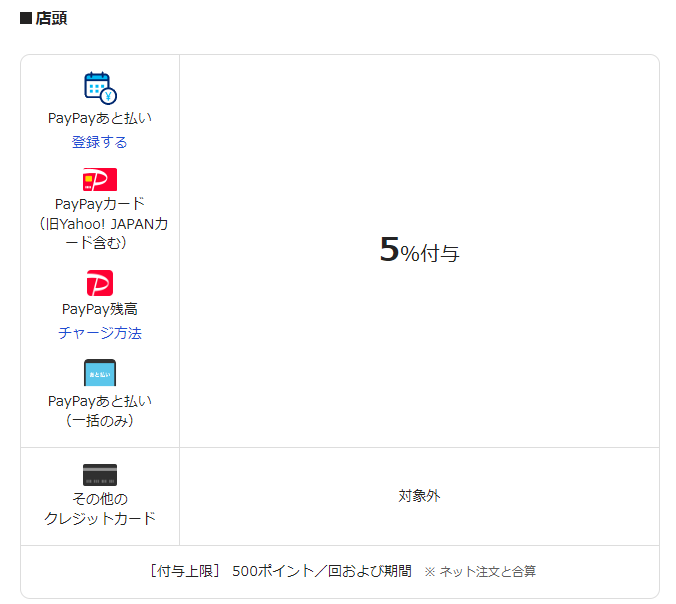This screenshot has height=604, width=676.
Task: Click the red PayPayカード card icon
Action: [x=100, y=179]
